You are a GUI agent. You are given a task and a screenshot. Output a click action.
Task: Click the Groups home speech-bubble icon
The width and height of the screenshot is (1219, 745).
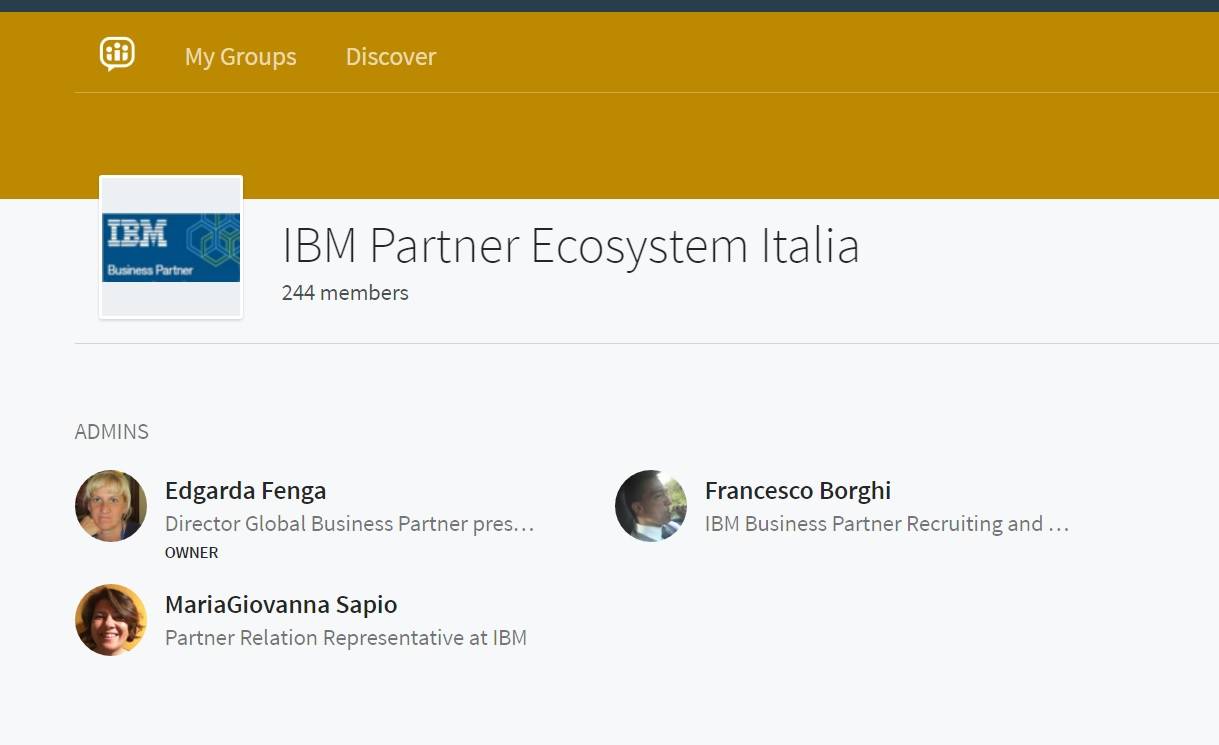pyautogui.click(x=117, y=54)
